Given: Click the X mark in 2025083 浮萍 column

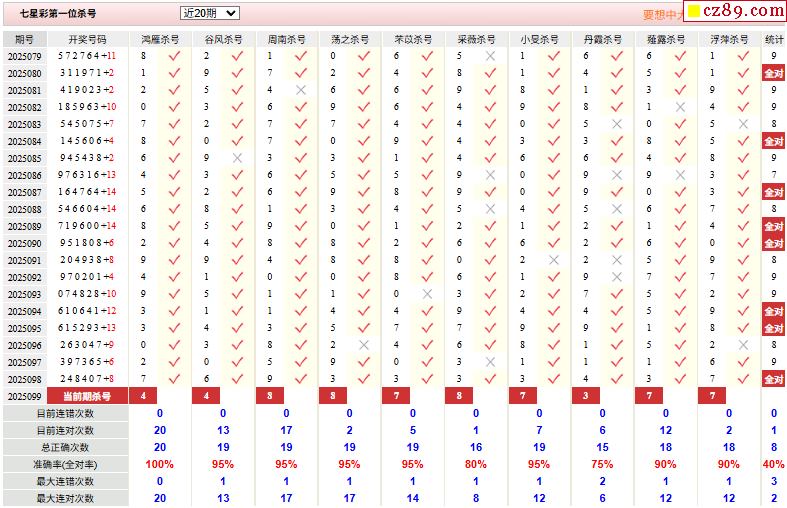Looking at the screenshot, I should [x=743, y=124].
